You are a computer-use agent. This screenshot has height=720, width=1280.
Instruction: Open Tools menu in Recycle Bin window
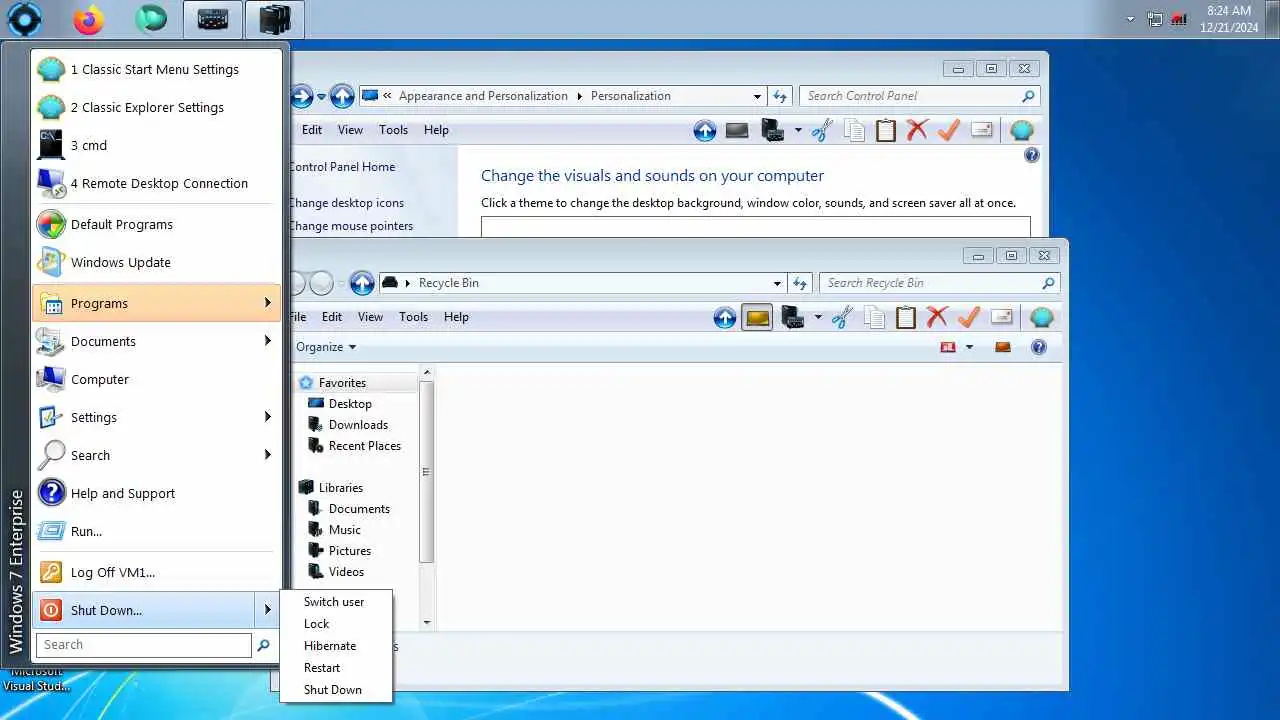tap(413, 317)
